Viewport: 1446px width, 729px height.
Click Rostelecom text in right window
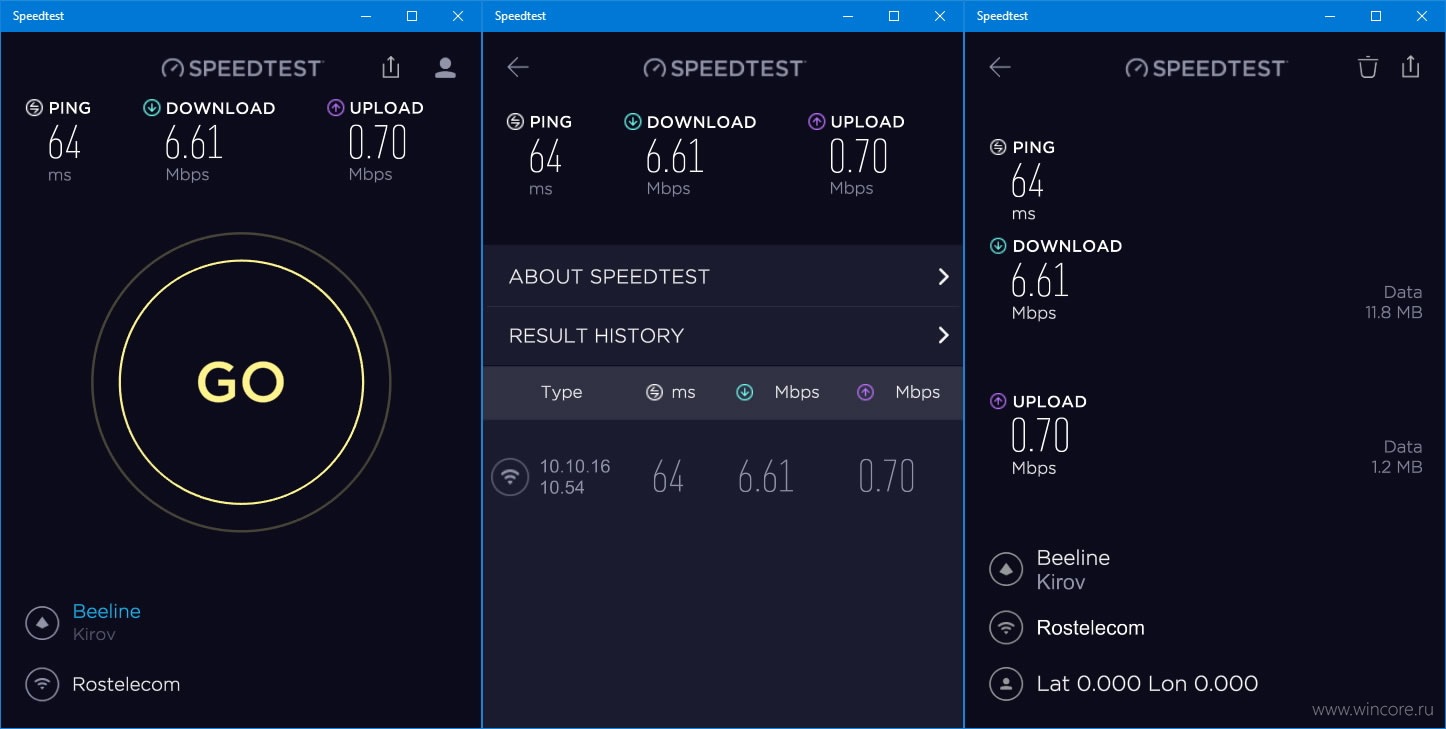pos(1090,628)
